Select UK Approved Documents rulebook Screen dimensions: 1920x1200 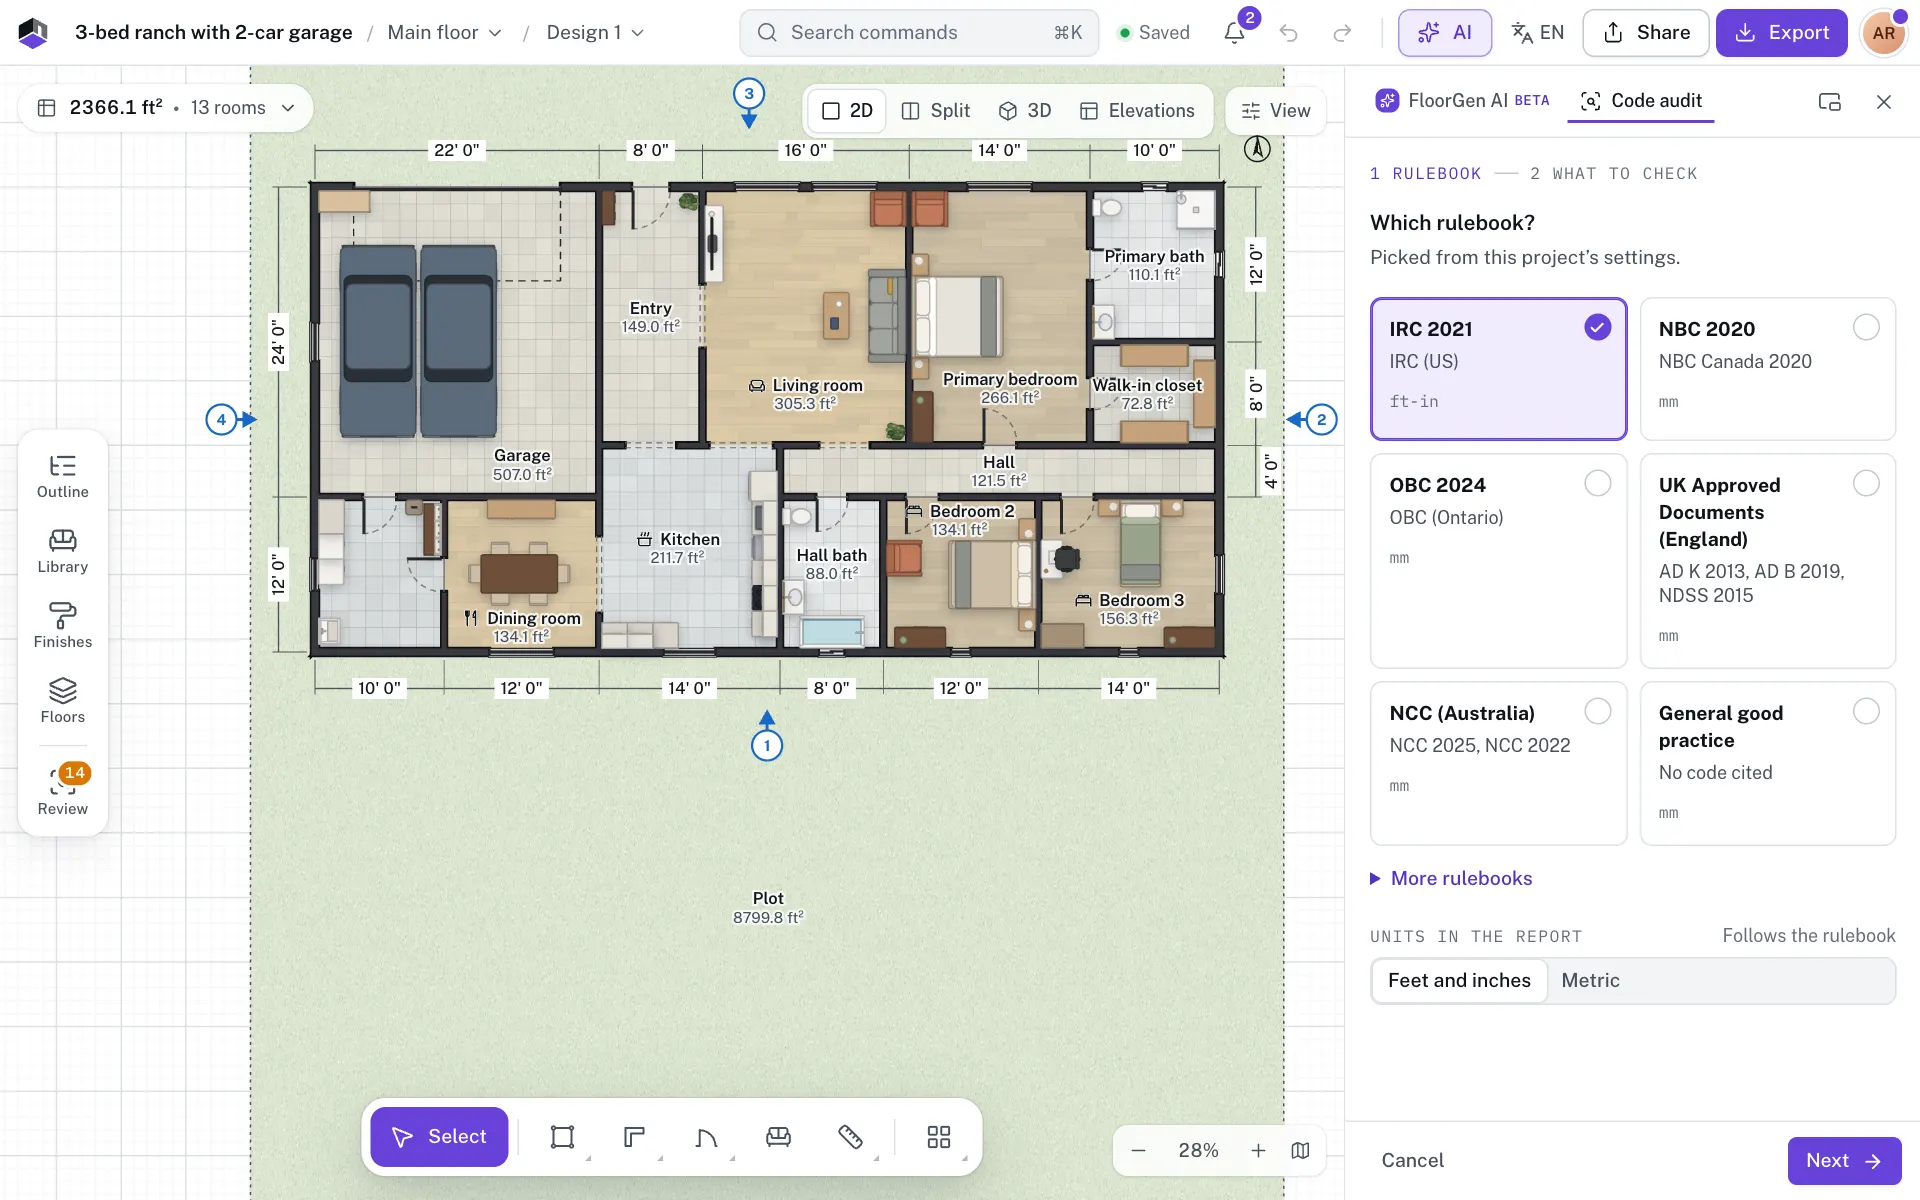click(1767, 561)
